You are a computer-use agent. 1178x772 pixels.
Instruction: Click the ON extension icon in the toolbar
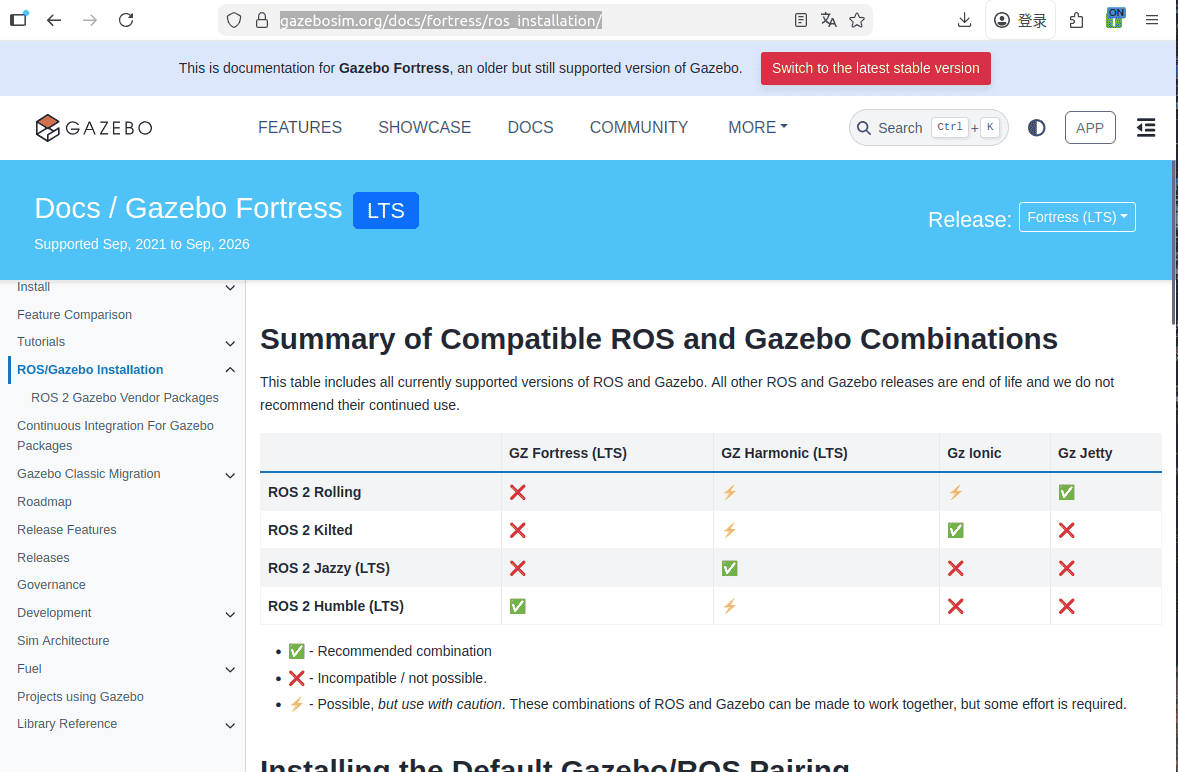(1114, 18)
